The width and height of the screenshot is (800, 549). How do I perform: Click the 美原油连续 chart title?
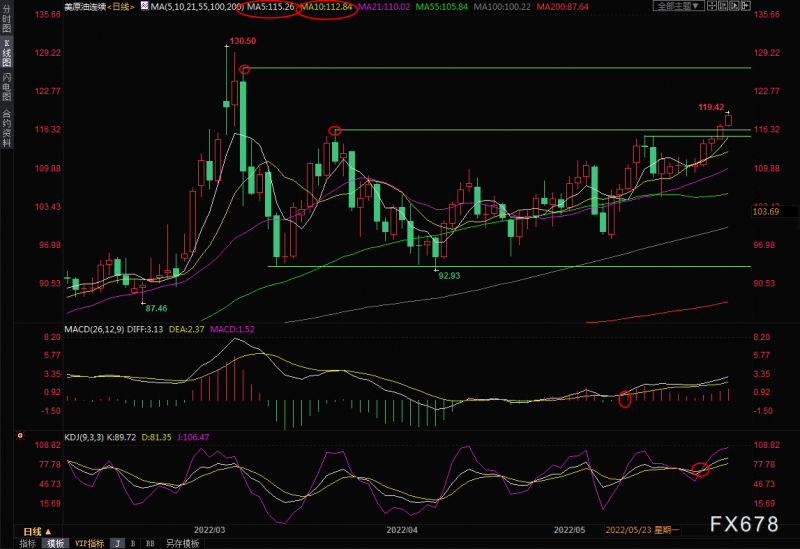[85, 7]
